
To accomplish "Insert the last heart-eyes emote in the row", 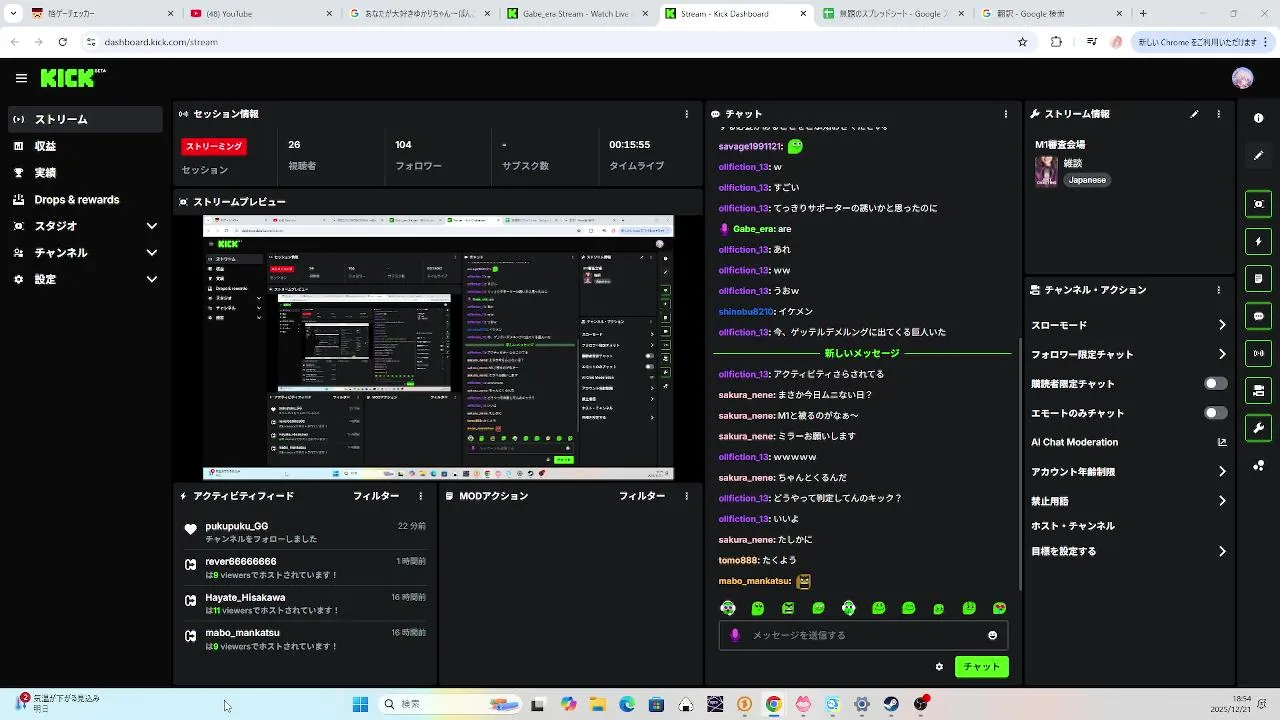I will [x=999, y=608].
